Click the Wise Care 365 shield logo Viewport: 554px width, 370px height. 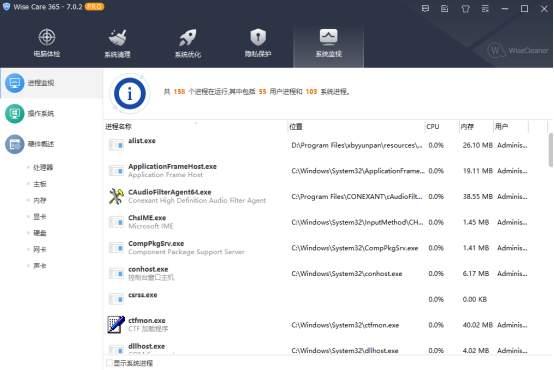[x=6, y=7]
